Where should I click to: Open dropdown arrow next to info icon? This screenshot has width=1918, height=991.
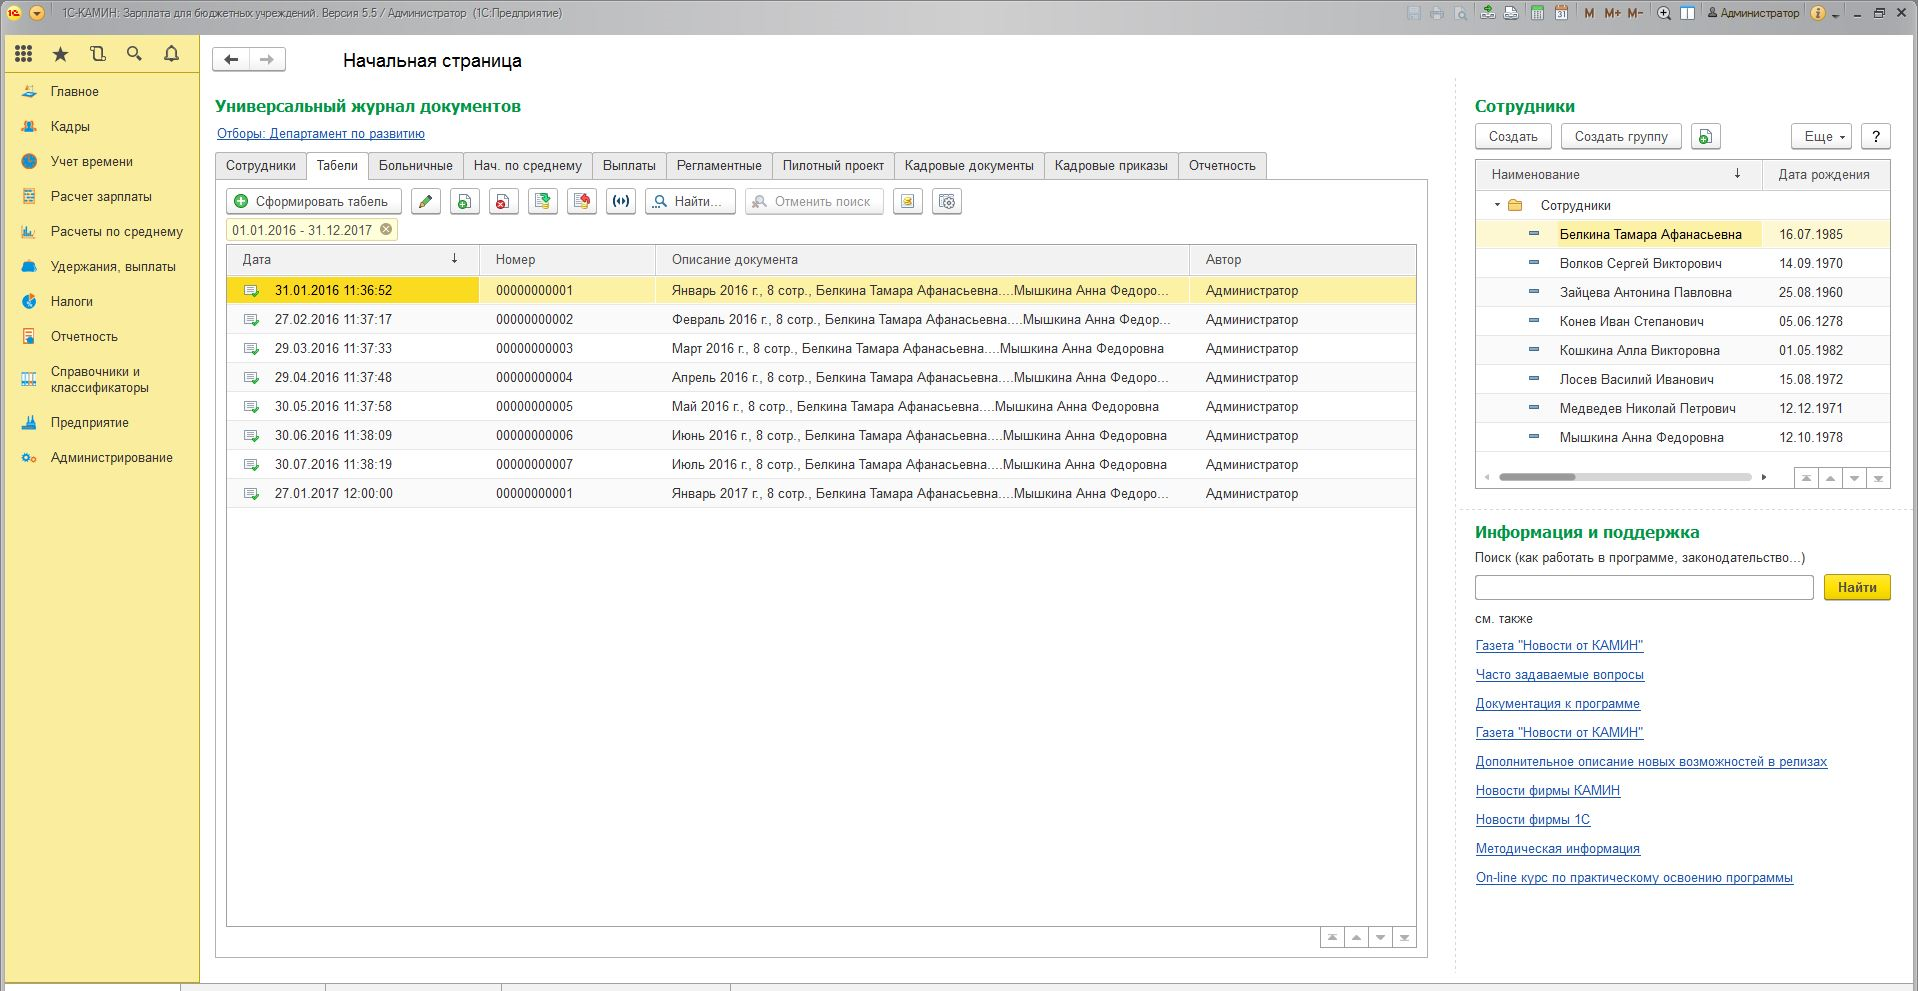coord(1836,14)
